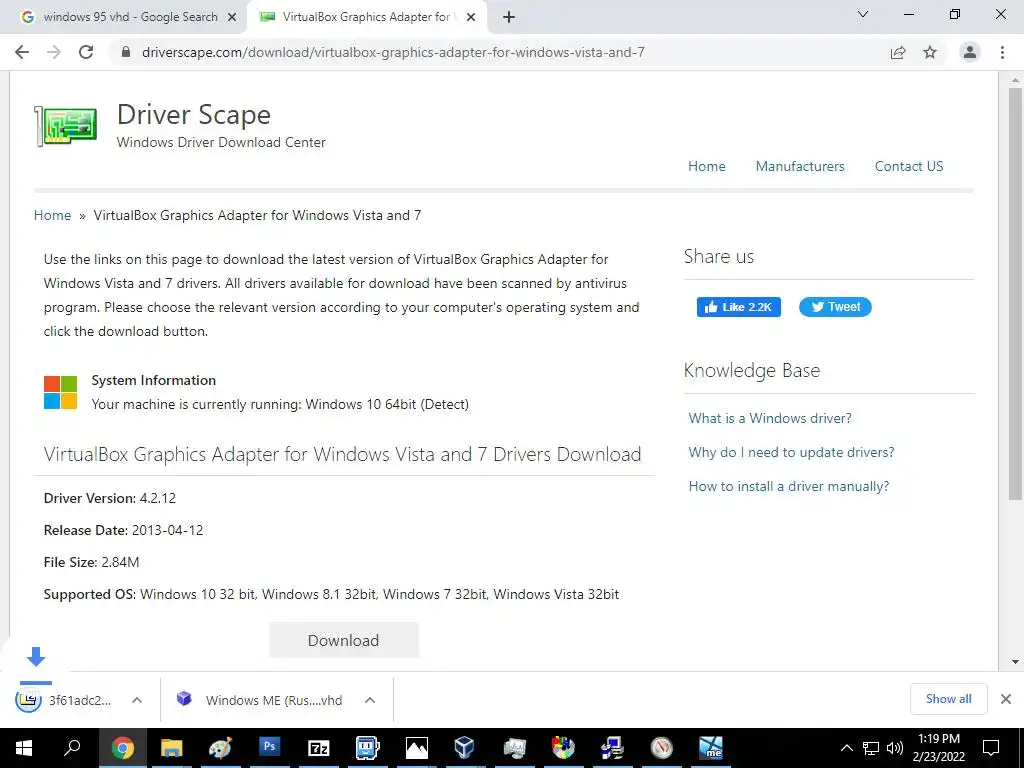
Task: Click the page vertical scrollbar thumb
Action: tap(1015, 294)
